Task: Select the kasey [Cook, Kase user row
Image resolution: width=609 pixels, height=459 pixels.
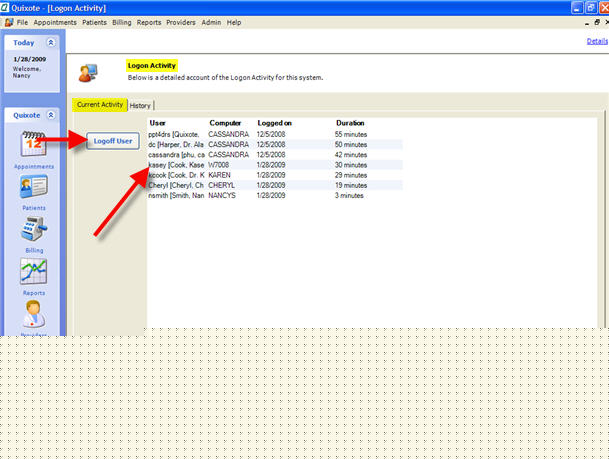Action: coord(275,165)
